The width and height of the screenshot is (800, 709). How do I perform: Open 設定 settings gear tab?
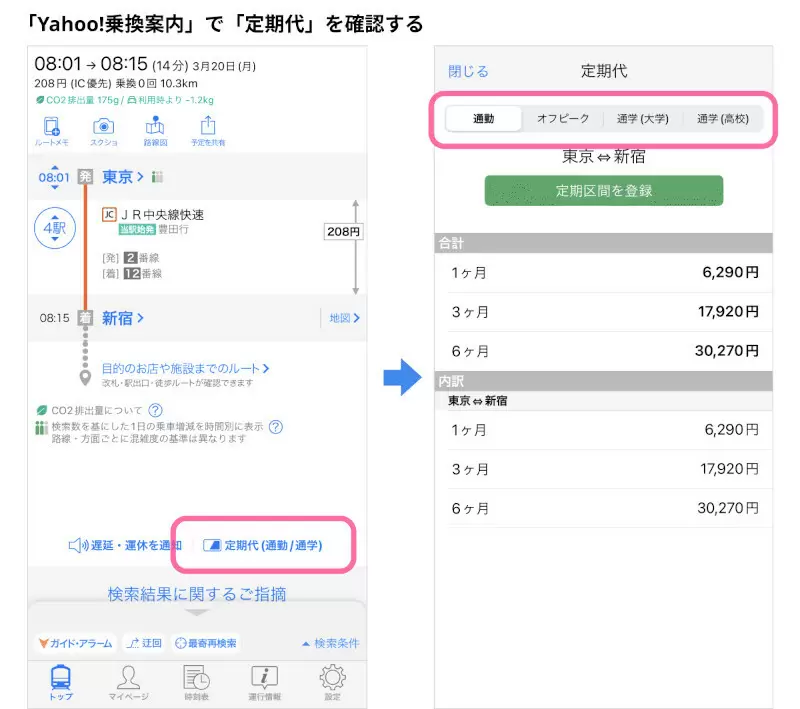[x=333, y=682]
